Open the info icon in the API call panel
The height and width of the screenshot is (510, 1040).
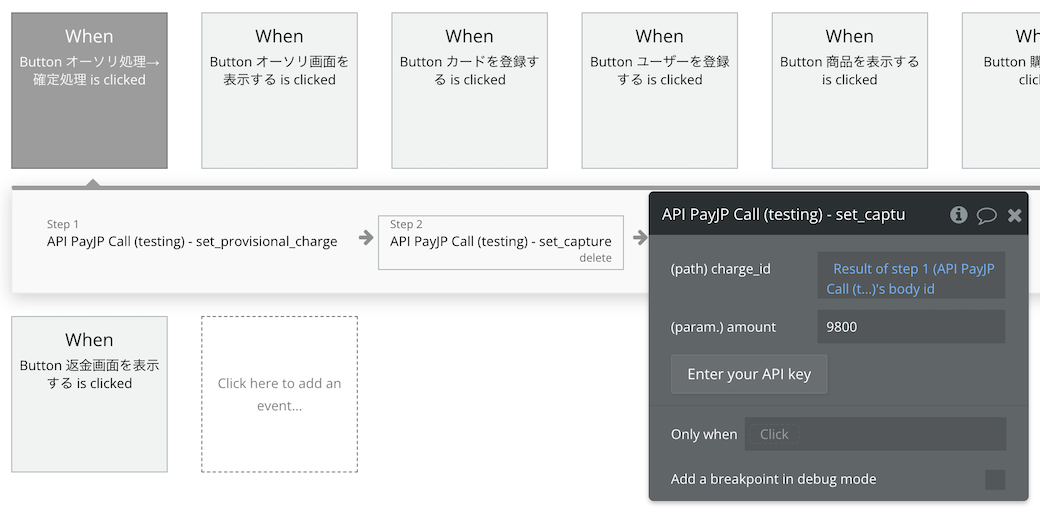[x=958, y=214]
